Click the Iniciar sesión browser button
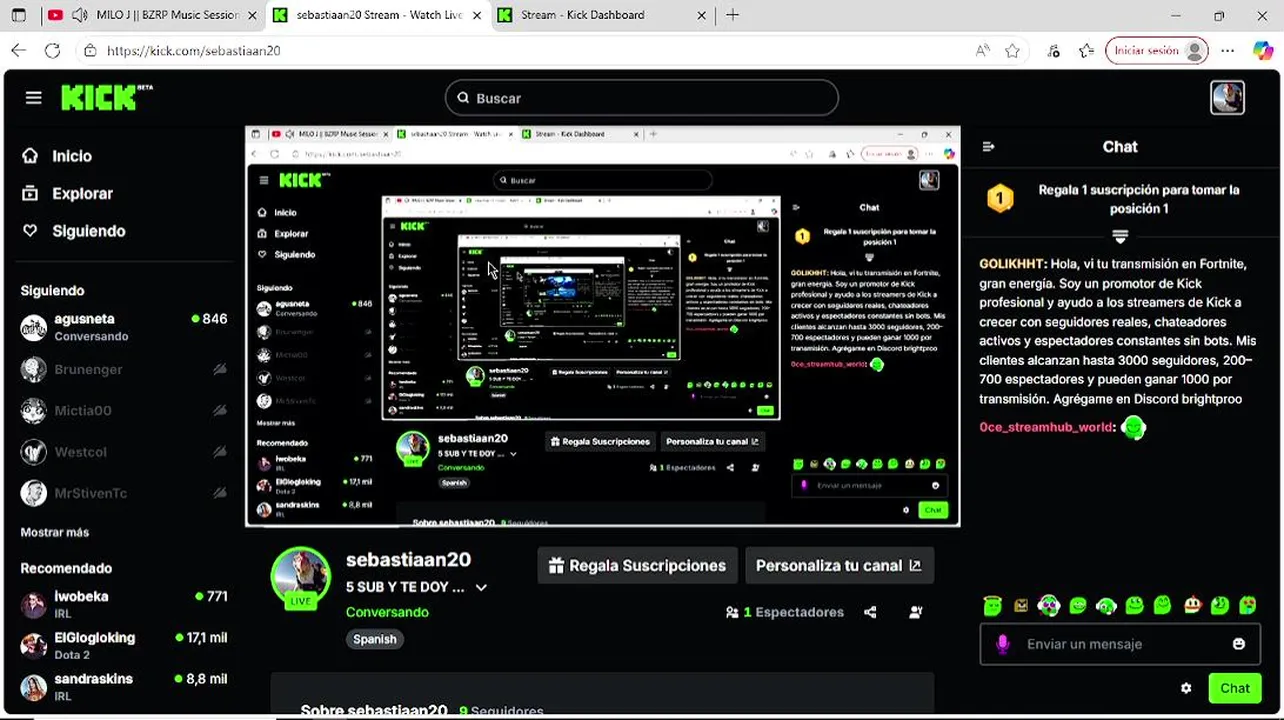1284x720 pixels. pyautogui.click(x=1156, y=51)
